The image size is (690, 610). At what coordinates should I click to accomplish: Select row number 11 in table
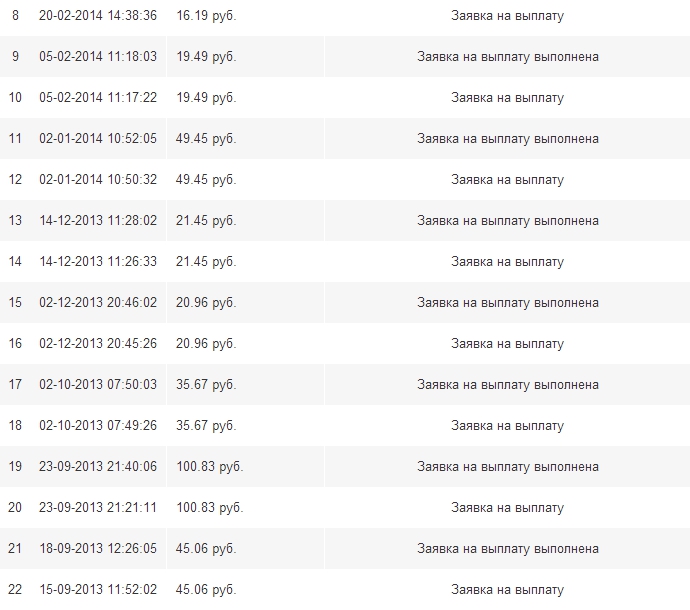tap(15, 139)
